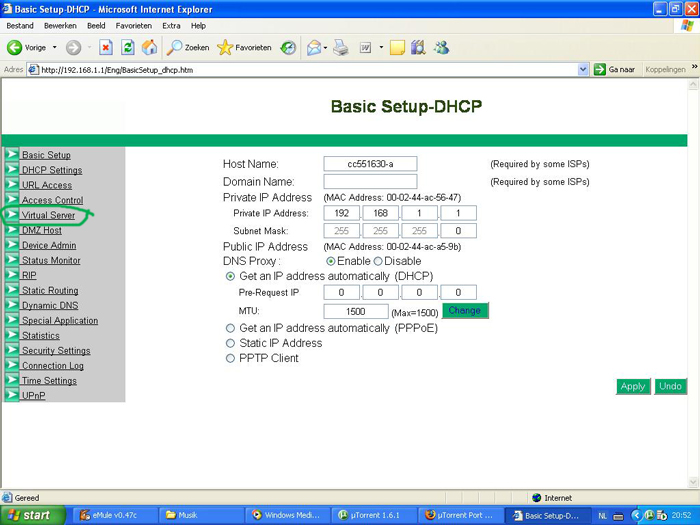Open the address bar dropdown arrow
700x525 pixels.
coord(583,70)
